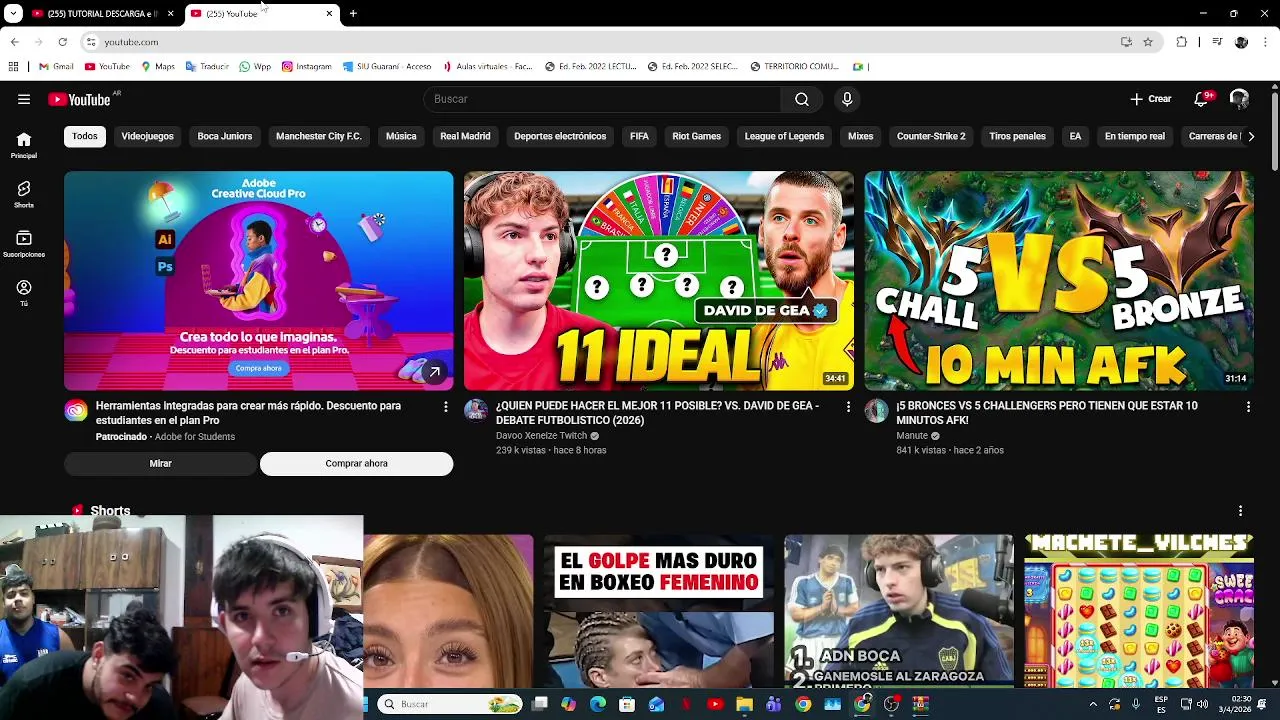1280x720 pixels.
Task: Click the Windows taskbar search box
Action: click(x=451, y=704)
